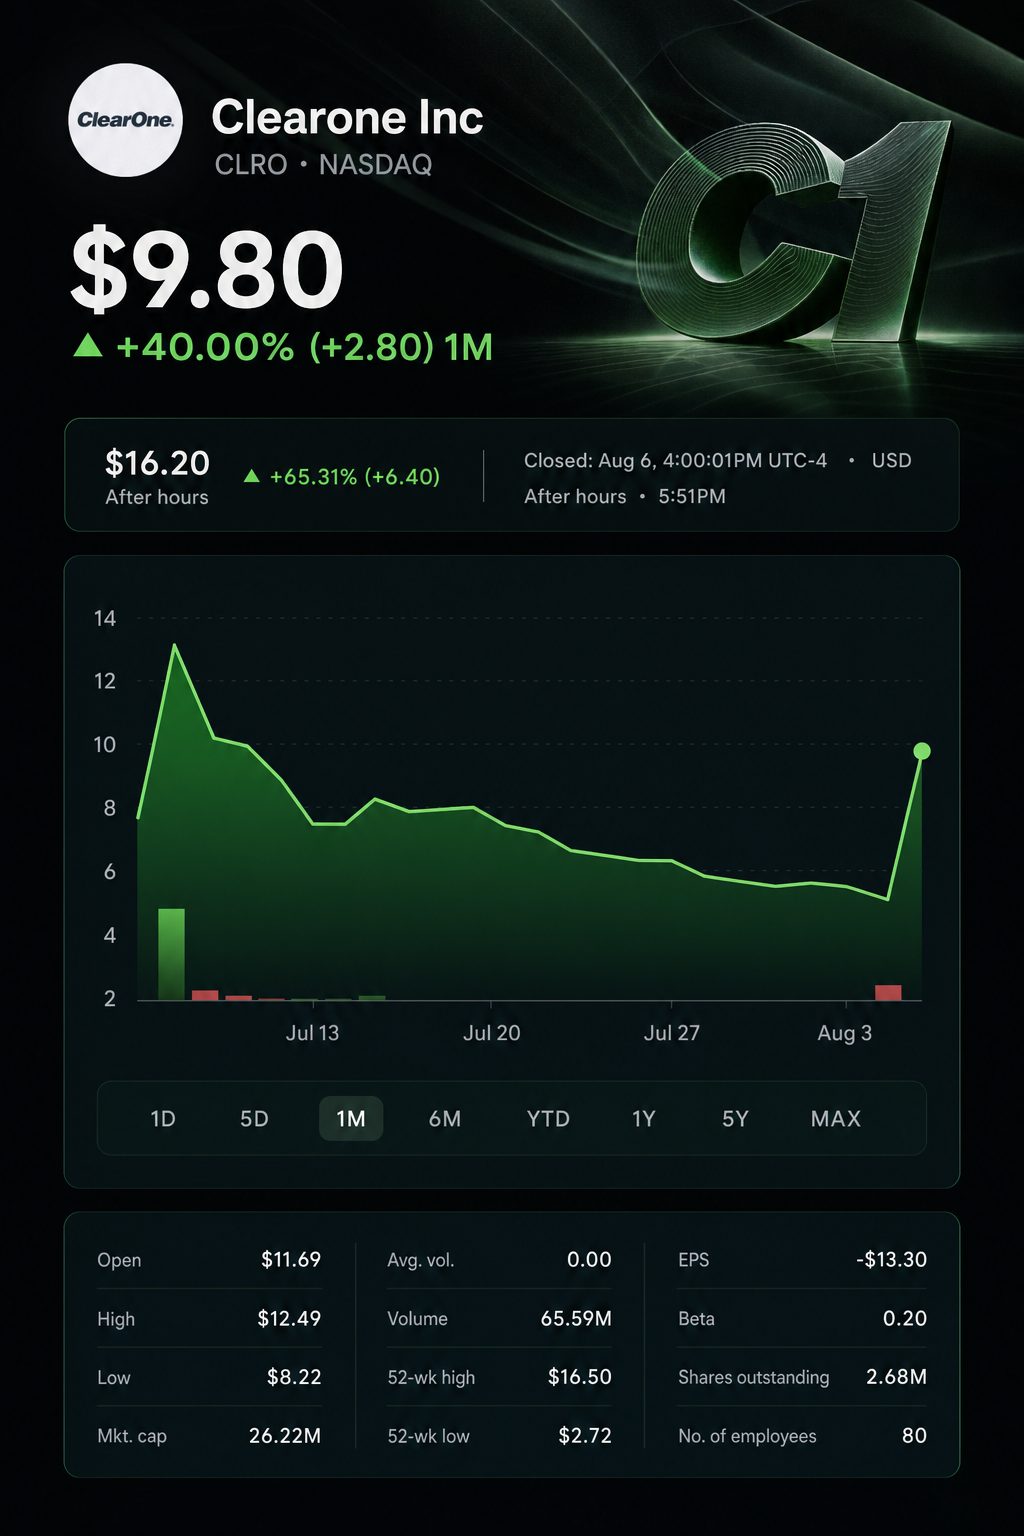The image size is (1024, 1536).
Task: Click the ClearOne company logo
Action: (125, 120)
